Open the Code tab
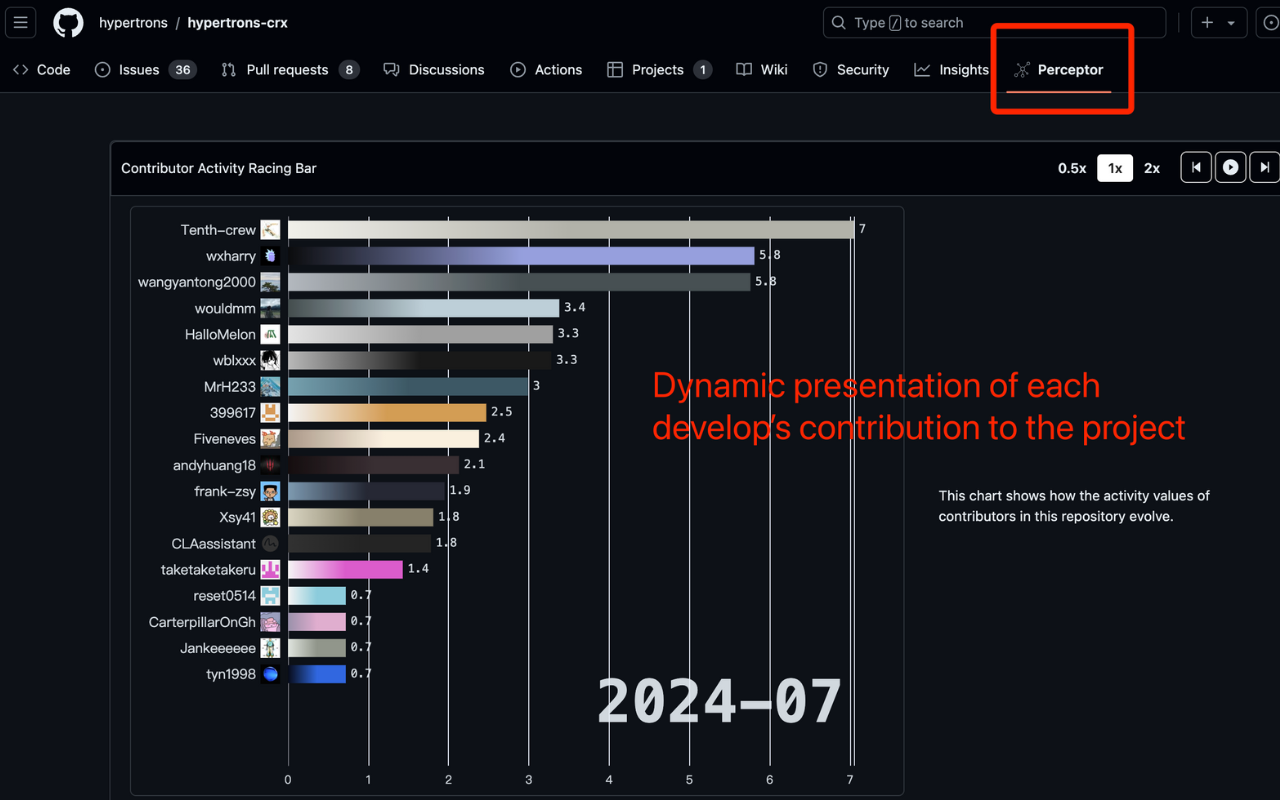Viewport: 1280px width, 800px height. [42, 70]
